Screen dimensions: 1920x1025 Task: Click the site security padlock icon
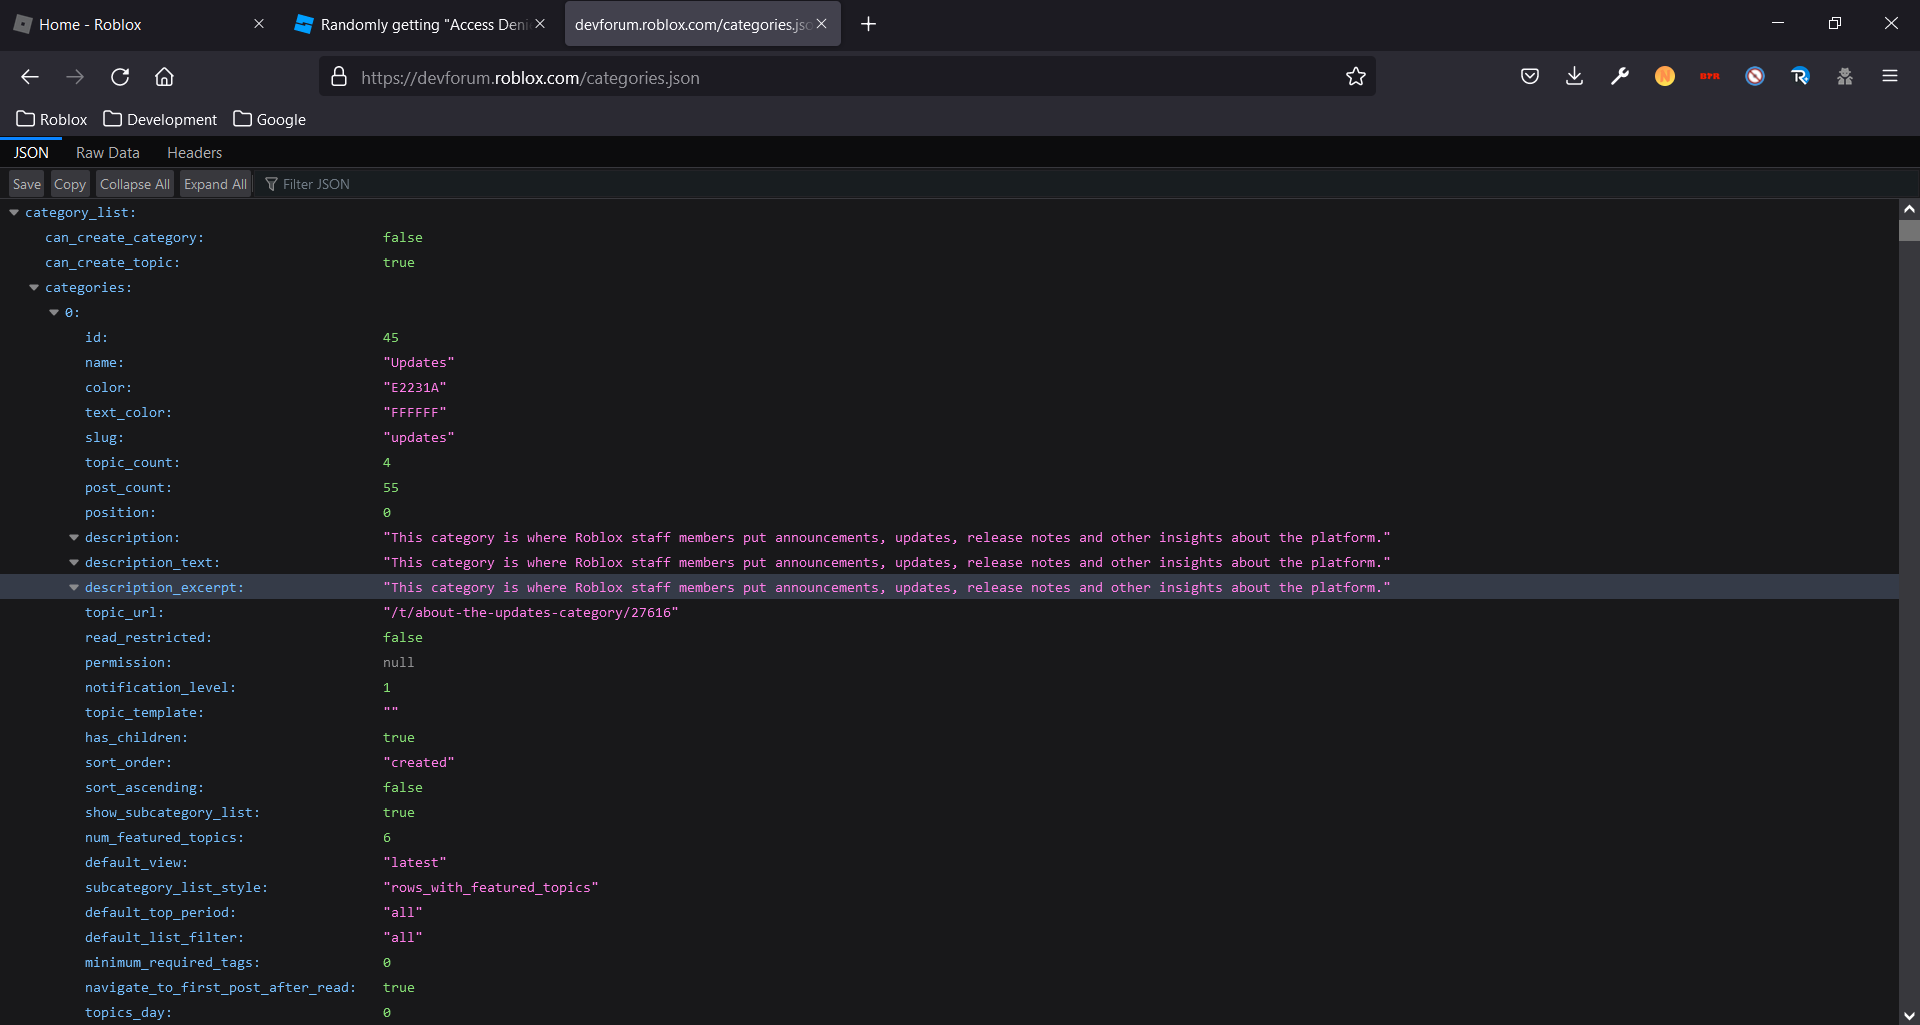[x=339, y=77]
